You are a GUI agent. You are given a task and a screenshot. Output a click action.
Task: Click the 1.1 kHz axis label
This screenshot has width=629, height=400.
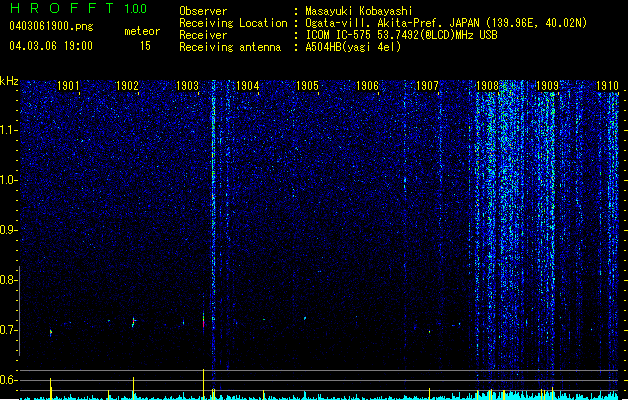9,130
